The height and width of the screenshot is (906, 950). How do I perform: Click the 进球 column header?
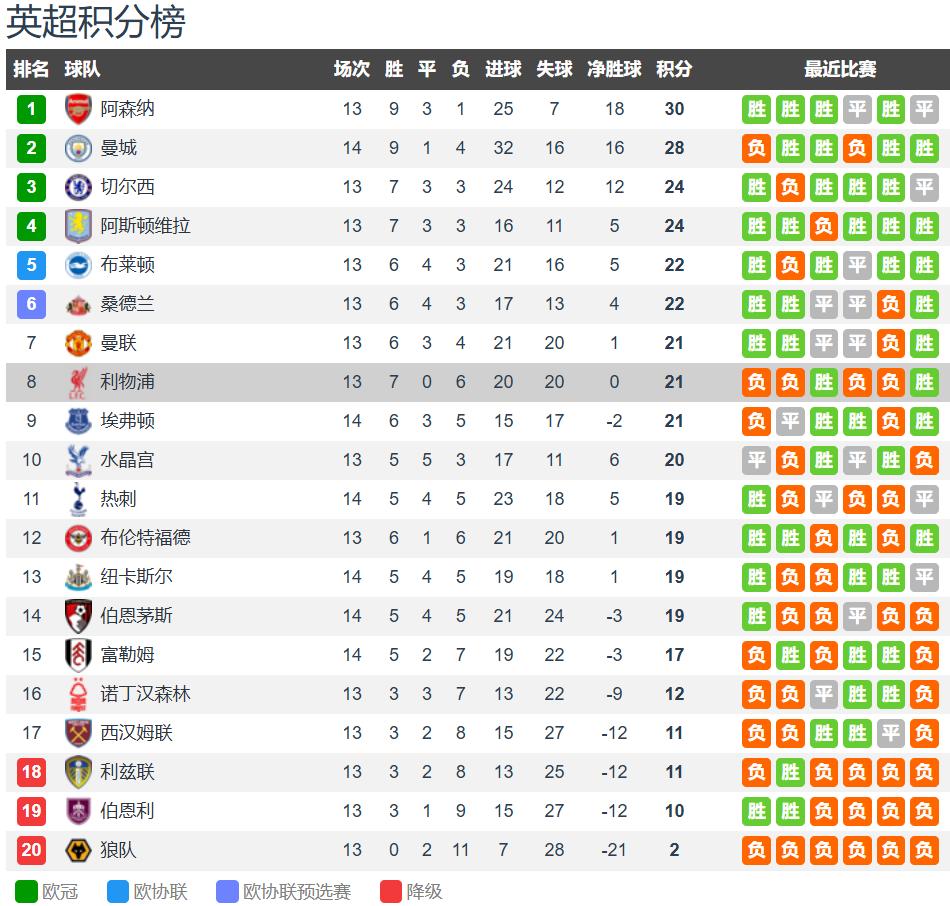pos(503,70)
